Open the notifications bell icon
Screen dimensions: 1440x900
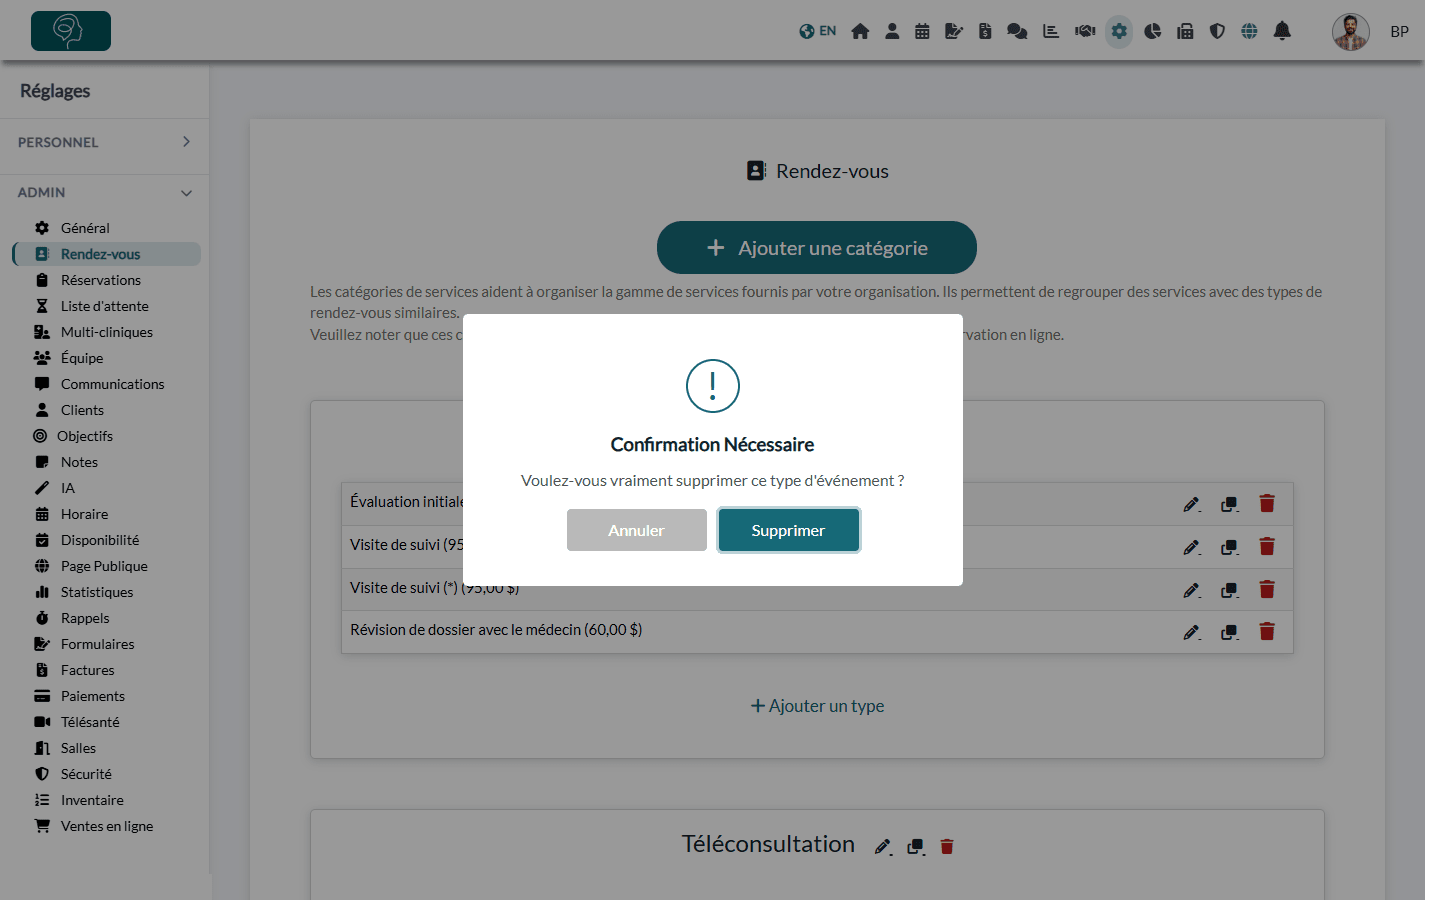click(x=1282, y=31)
